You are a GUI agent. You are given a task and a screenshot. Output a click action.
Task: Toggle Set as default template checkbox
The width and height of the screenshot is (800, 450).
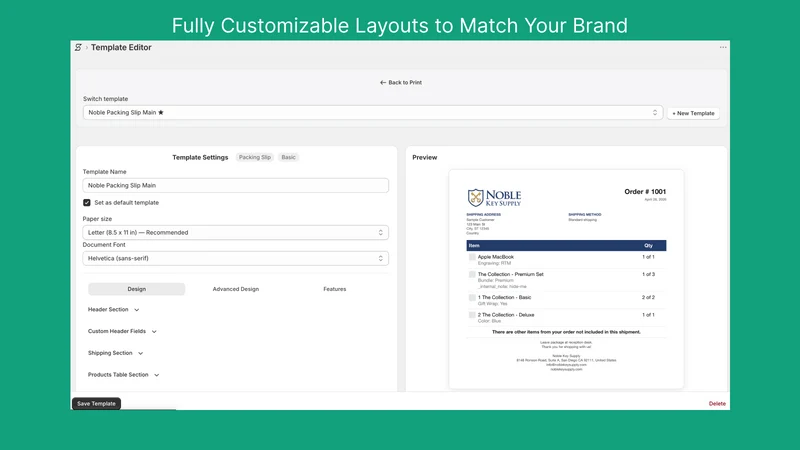[87, 203]
